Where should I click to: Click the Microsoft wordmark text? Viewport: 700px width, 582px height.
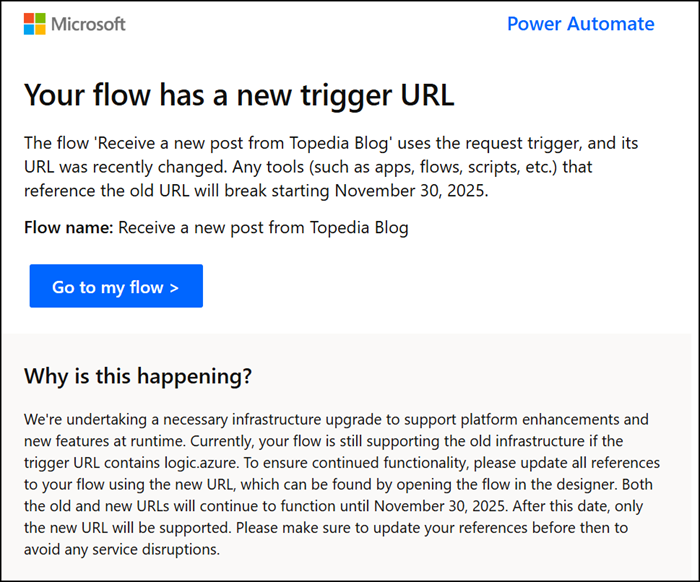point(89,24)
